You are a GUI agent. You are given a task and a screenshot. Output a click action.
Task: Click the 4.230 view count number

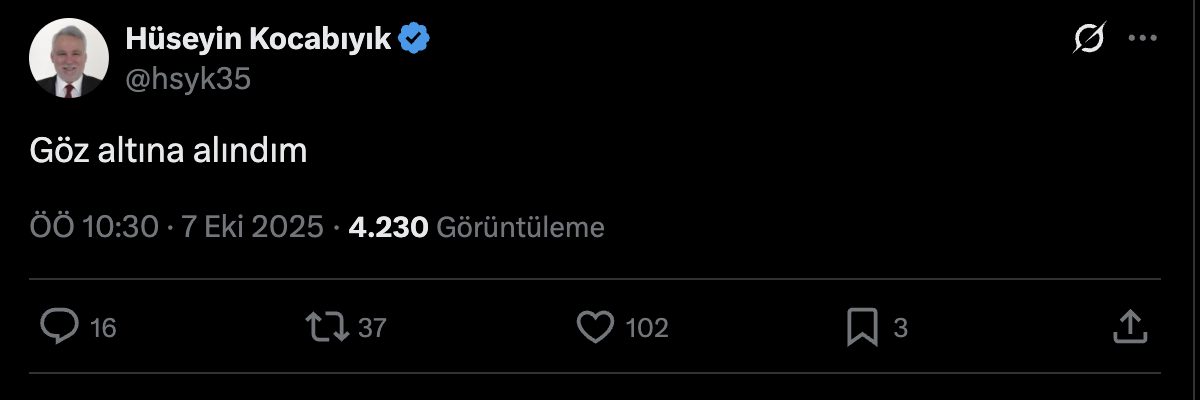[388, 228]
